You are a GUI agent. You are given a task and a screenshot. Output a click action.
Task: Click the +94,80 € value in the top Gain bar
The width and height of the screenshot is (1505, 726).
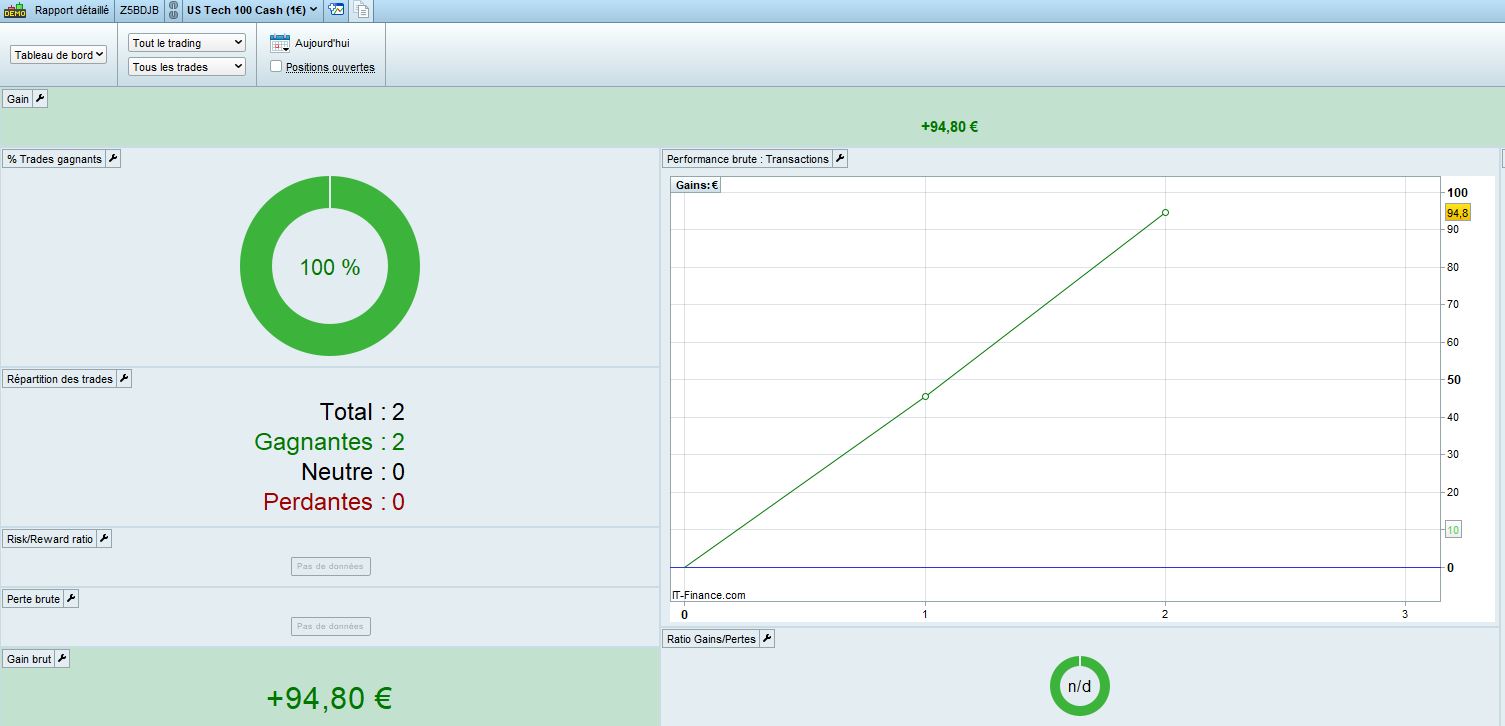[949, 127]
